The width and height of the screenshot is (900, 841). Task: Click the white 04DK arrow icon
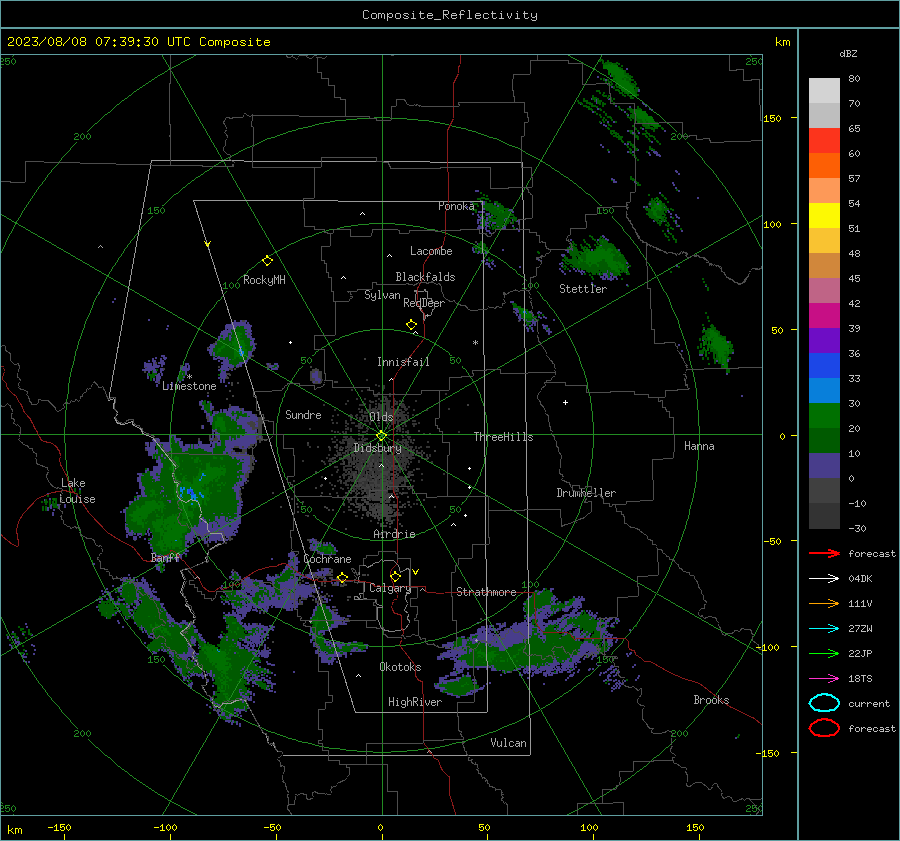(x=824, y=579)
